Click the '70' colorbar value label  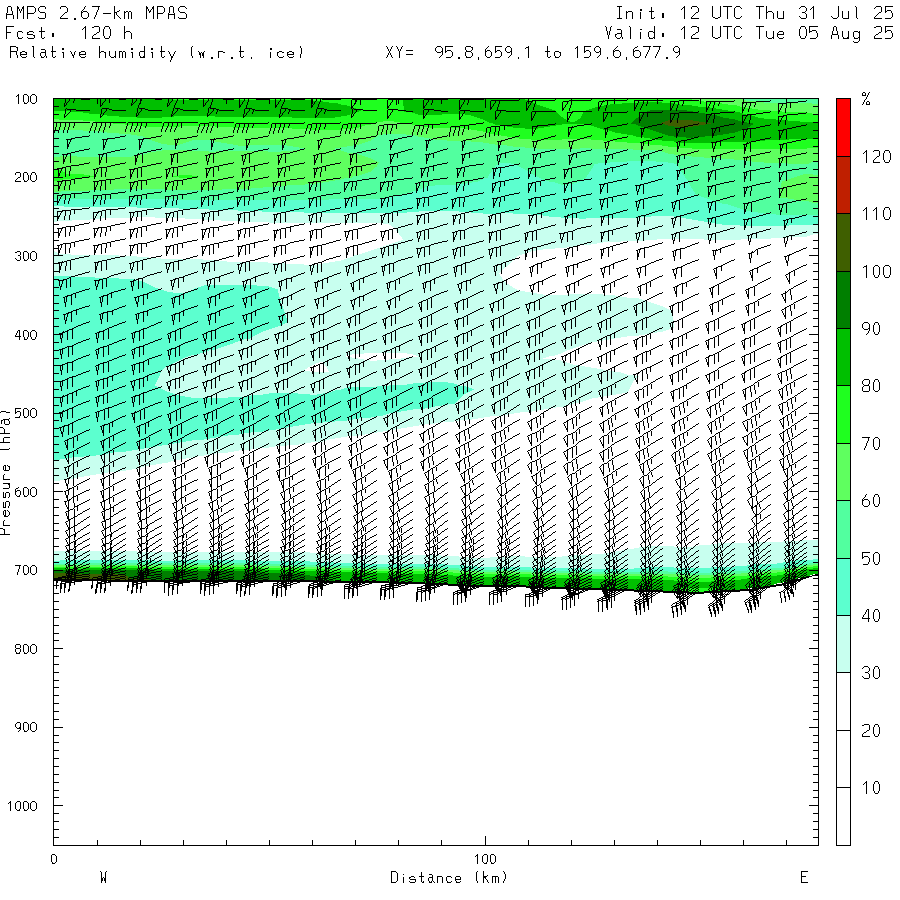(871, 443)
